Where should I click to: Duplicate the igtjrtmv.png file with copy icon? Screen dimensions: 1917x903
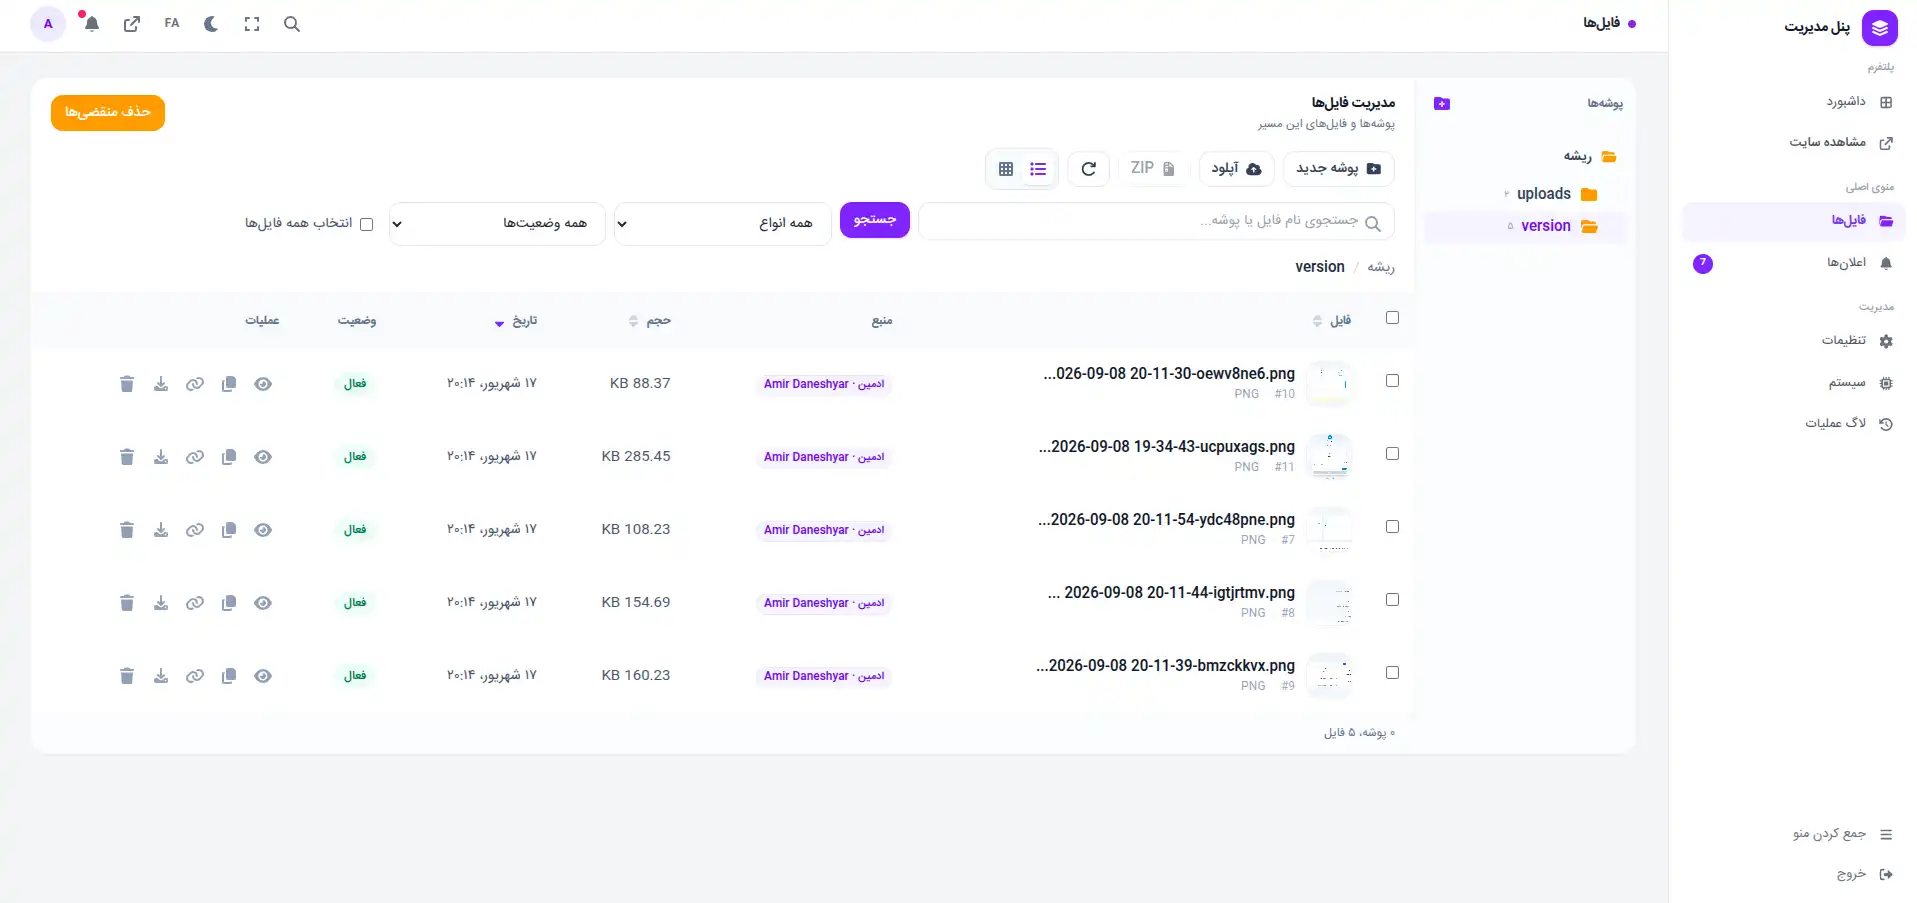[x=229, y=603]
